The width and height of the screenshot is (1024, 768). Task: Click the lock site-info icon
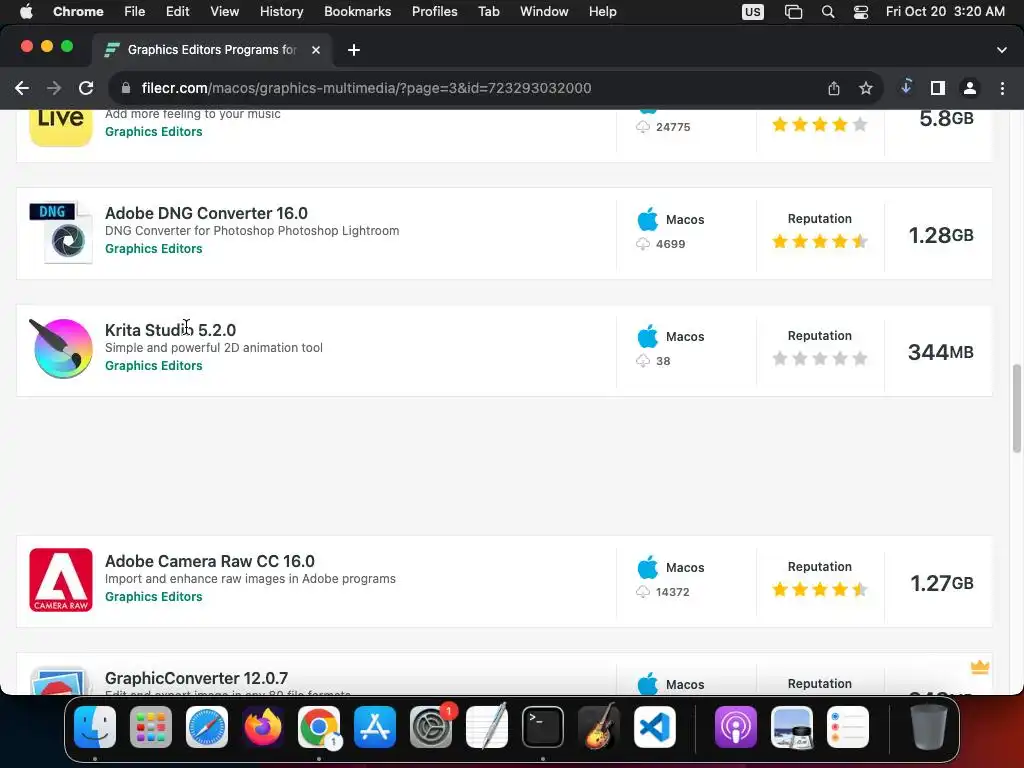[x=127, y=88]
